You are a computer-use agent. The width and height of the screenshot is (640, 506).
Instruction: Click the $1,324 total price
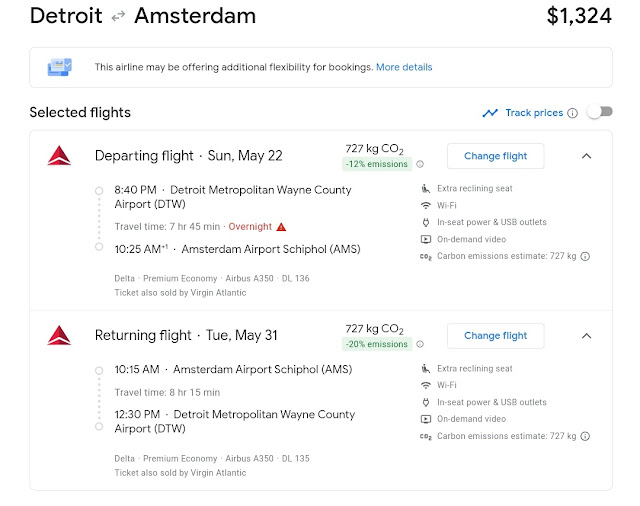[579, 16]
